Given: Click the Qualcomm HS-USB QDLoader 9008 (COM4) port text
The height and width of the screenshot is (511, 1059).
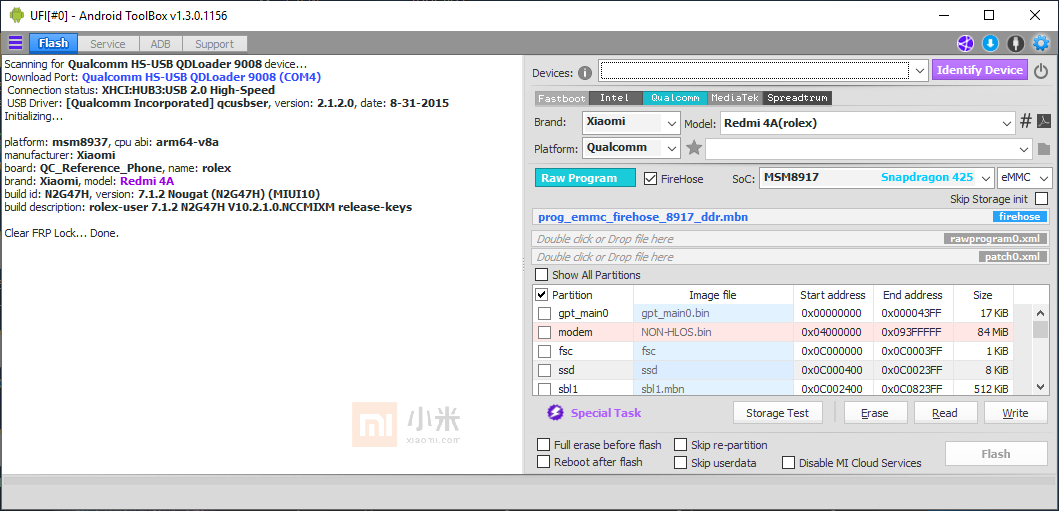Looking at the screenshot, I should [x=201, y=77].
